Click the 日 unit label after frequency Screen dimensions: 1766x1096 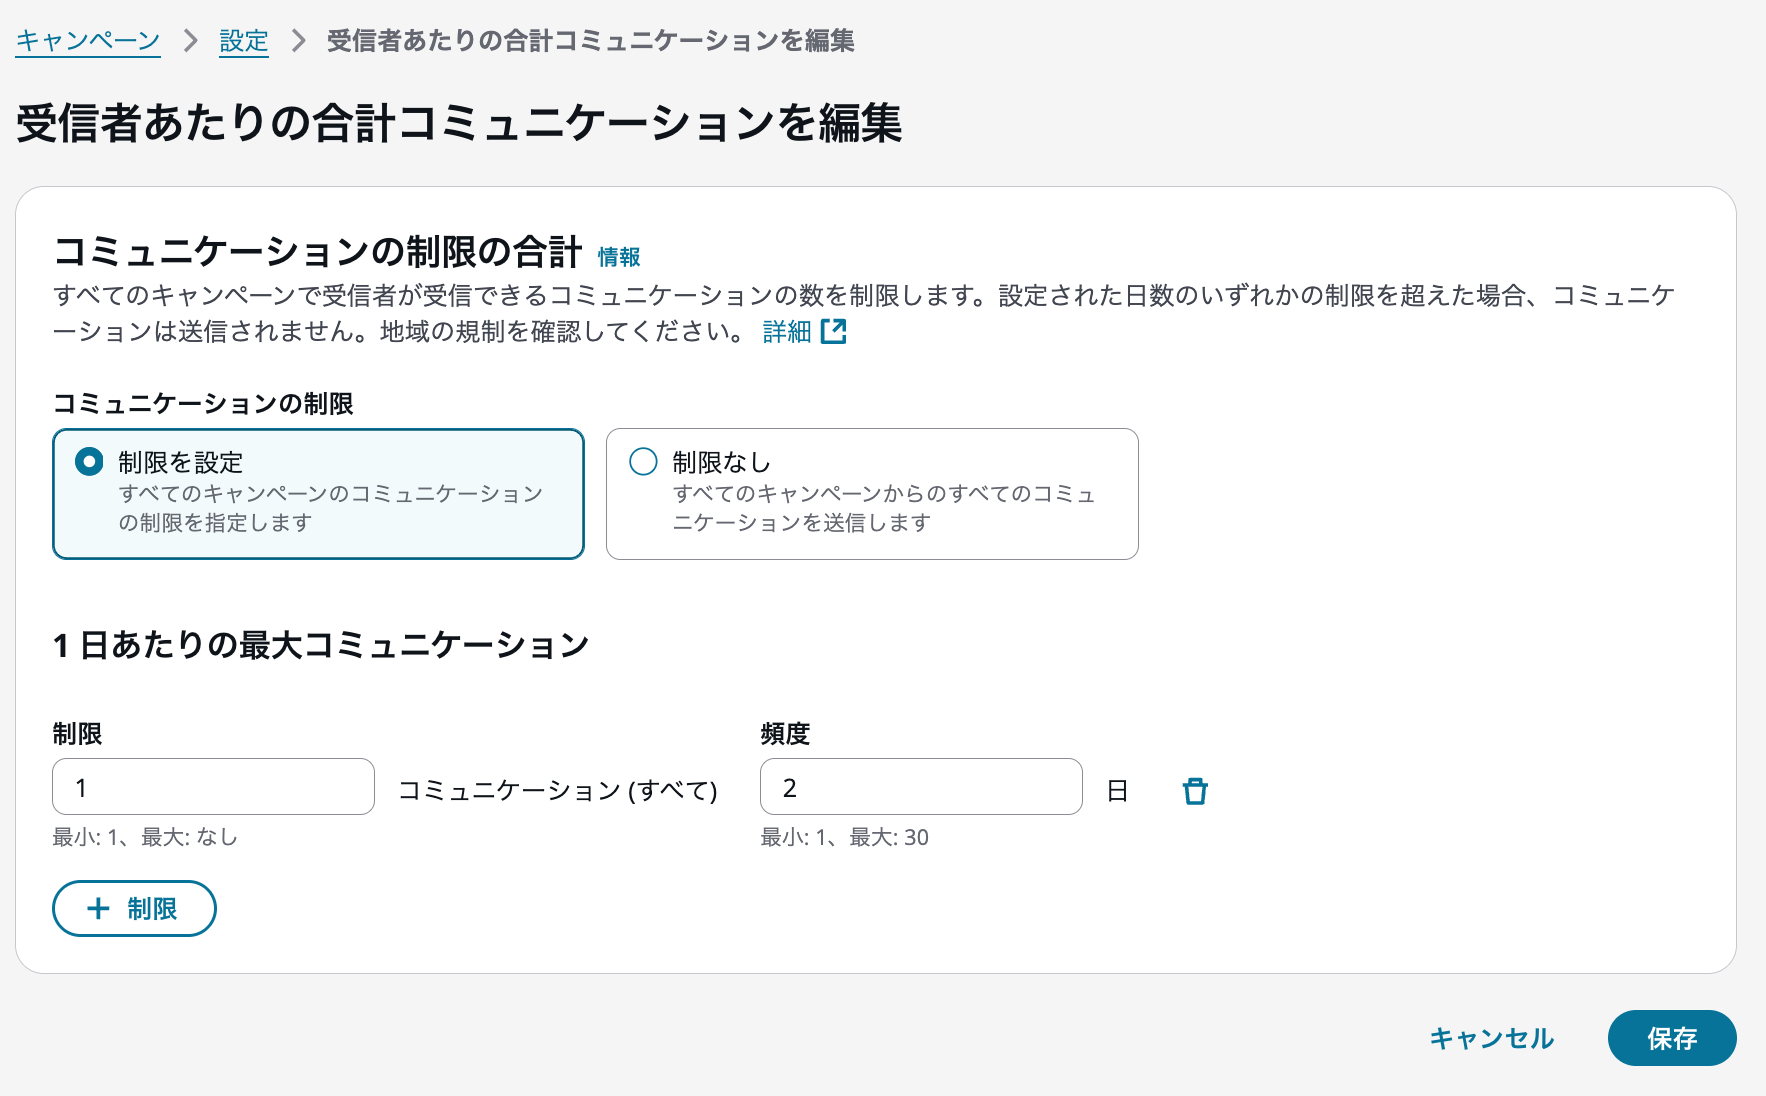pyautogui.click(x=1118, y=791)
